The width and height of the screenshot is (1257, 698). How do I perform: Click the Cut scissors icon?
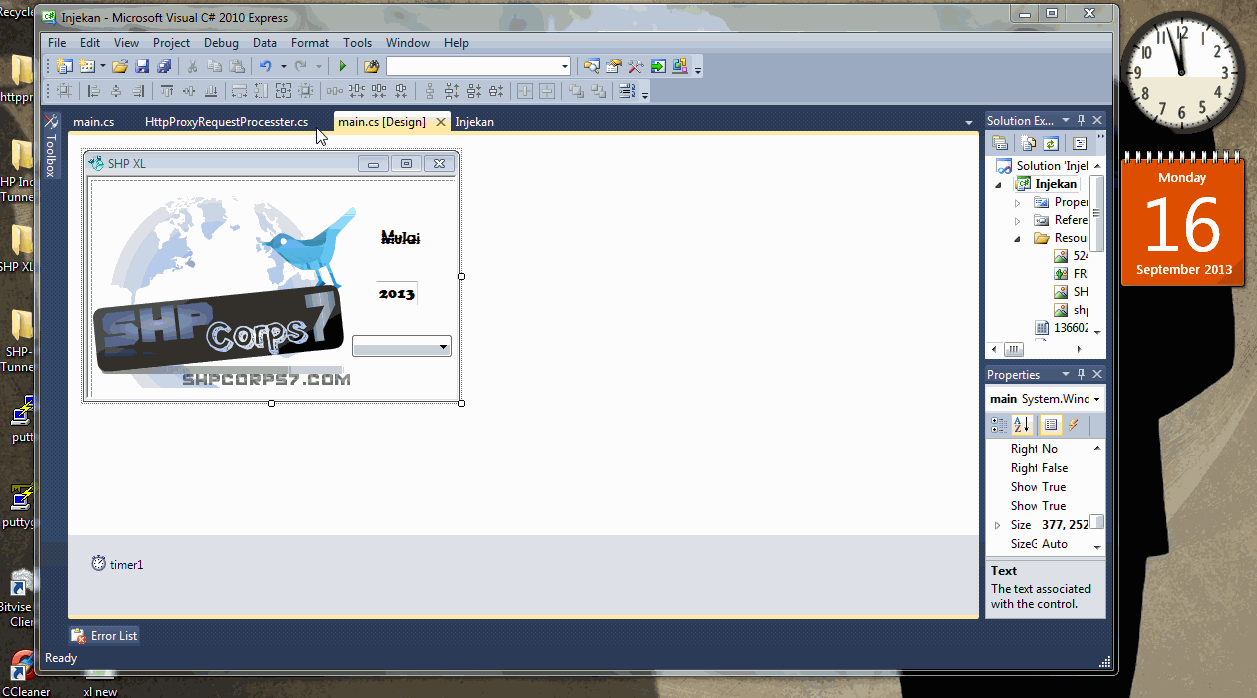click(192, 66)
